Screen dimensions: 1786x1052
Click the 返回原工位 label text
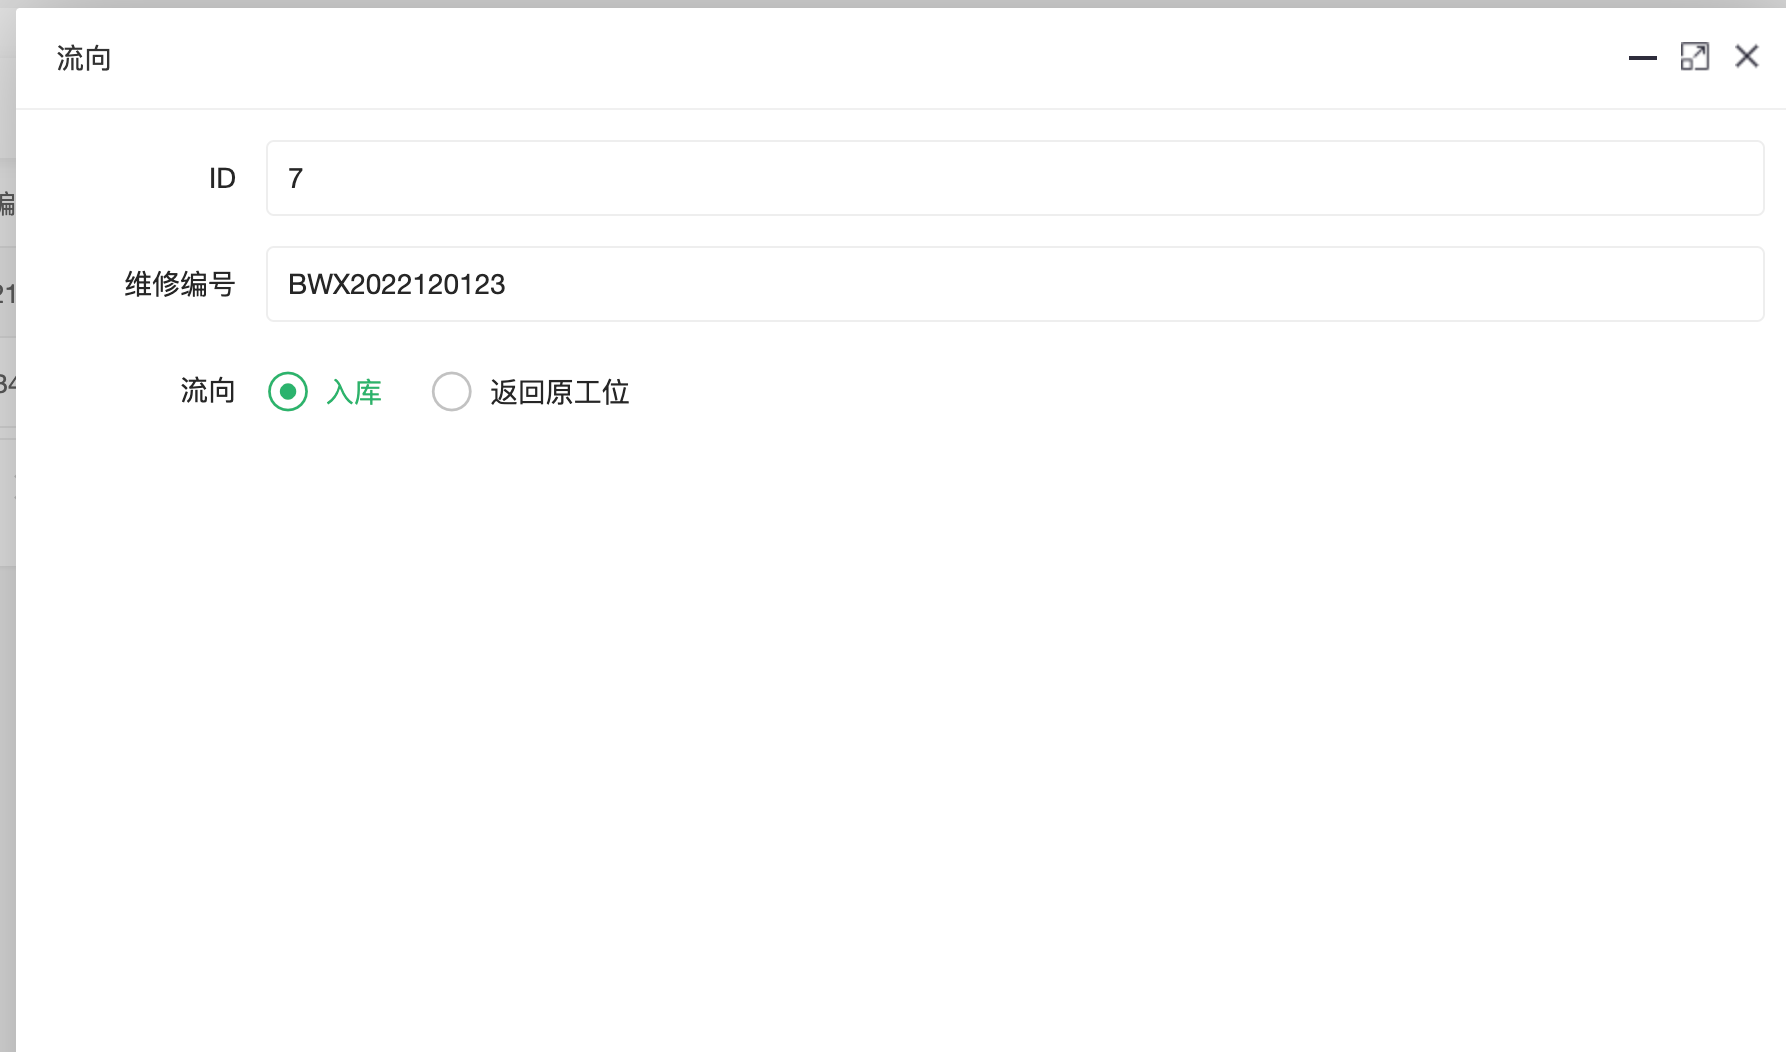tap(560, 392)
